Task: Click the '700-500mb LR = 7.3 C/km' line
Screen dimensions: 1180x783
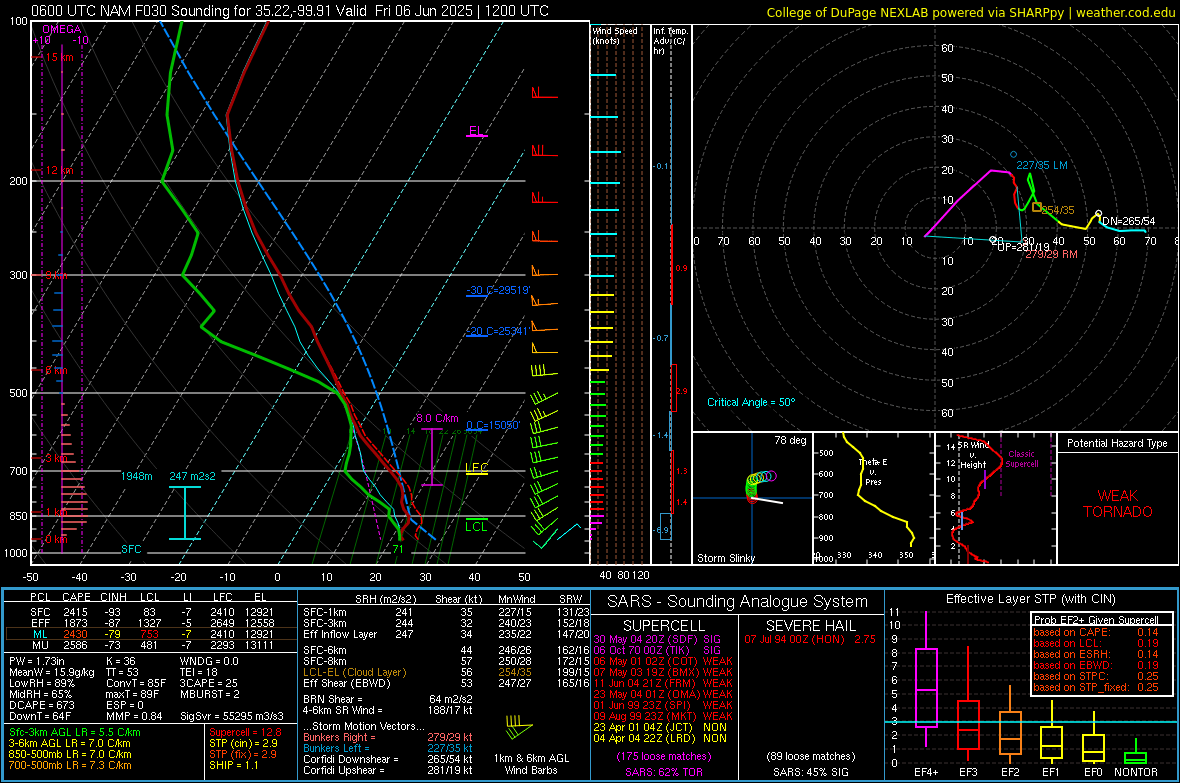Action: 69,765
